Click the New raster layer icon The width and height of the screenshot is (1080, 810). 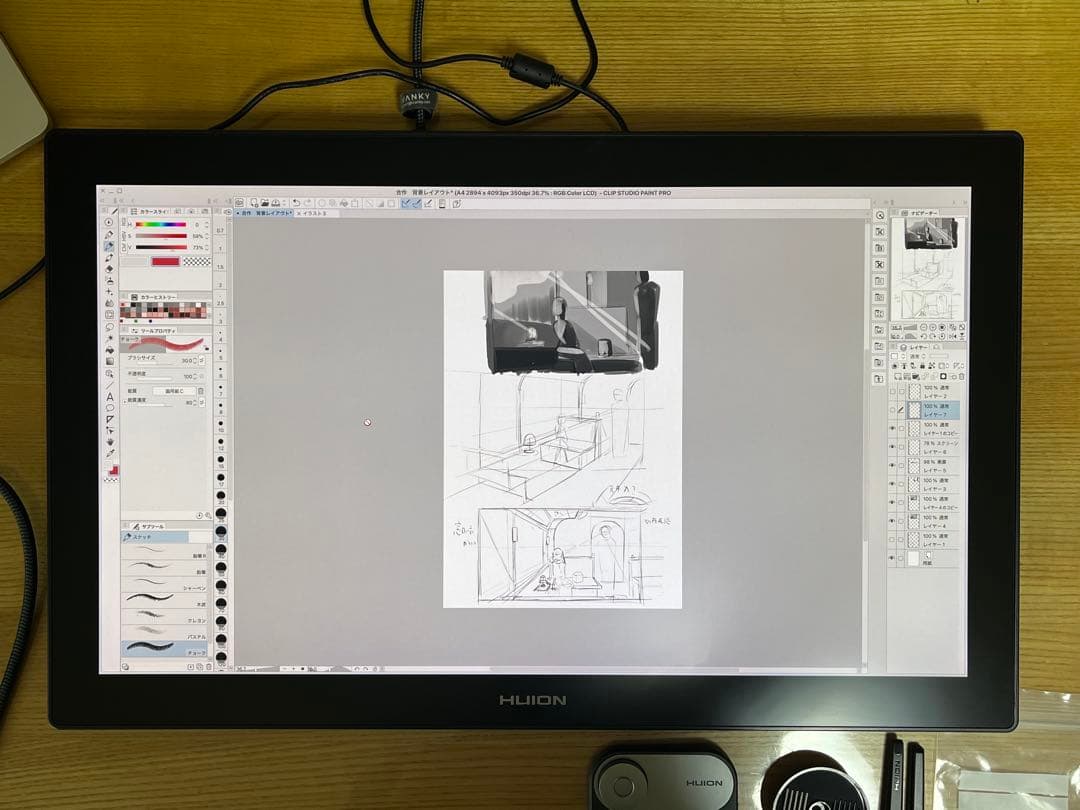[x=898, y=376]
